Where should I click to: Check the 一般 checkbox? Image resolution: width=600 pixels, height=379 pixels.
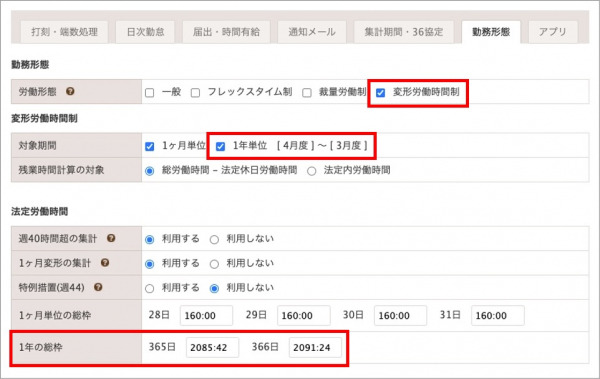click(x=150, y=93)
